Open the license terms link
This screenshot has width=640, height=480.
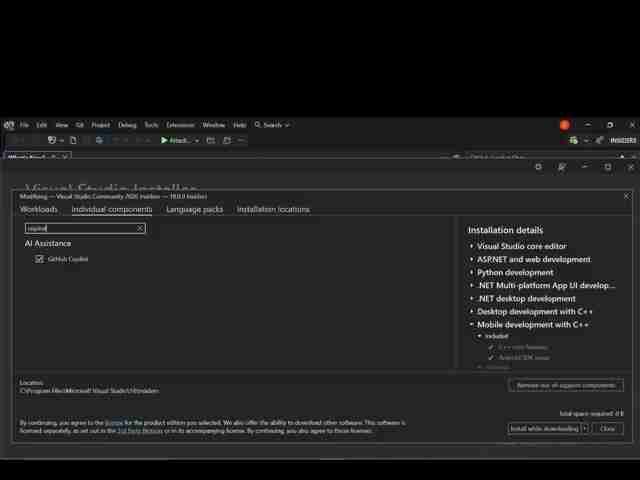114,423
